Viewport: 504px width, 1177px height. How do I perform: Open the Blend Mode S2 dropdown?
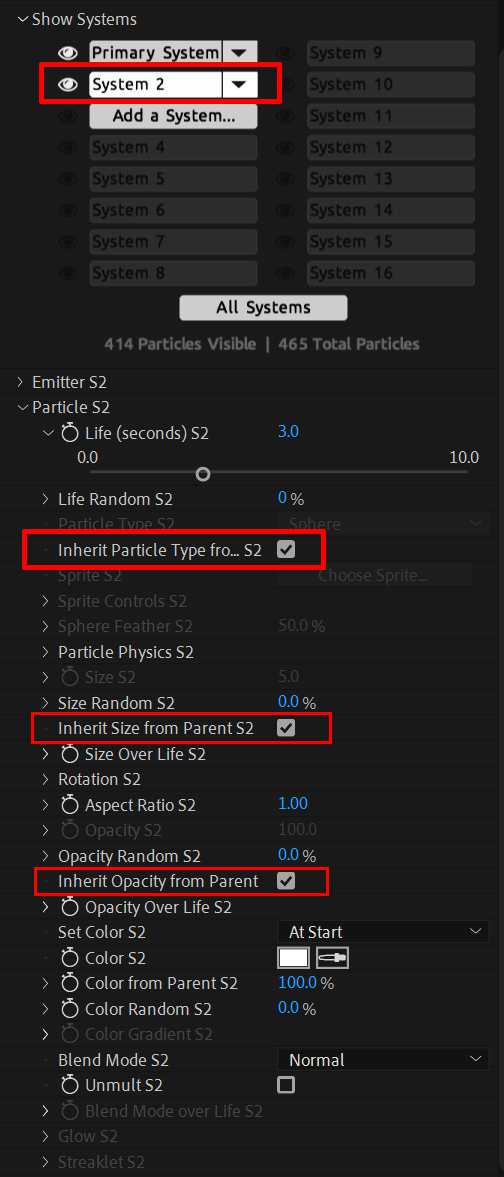tap(383, 1060)
